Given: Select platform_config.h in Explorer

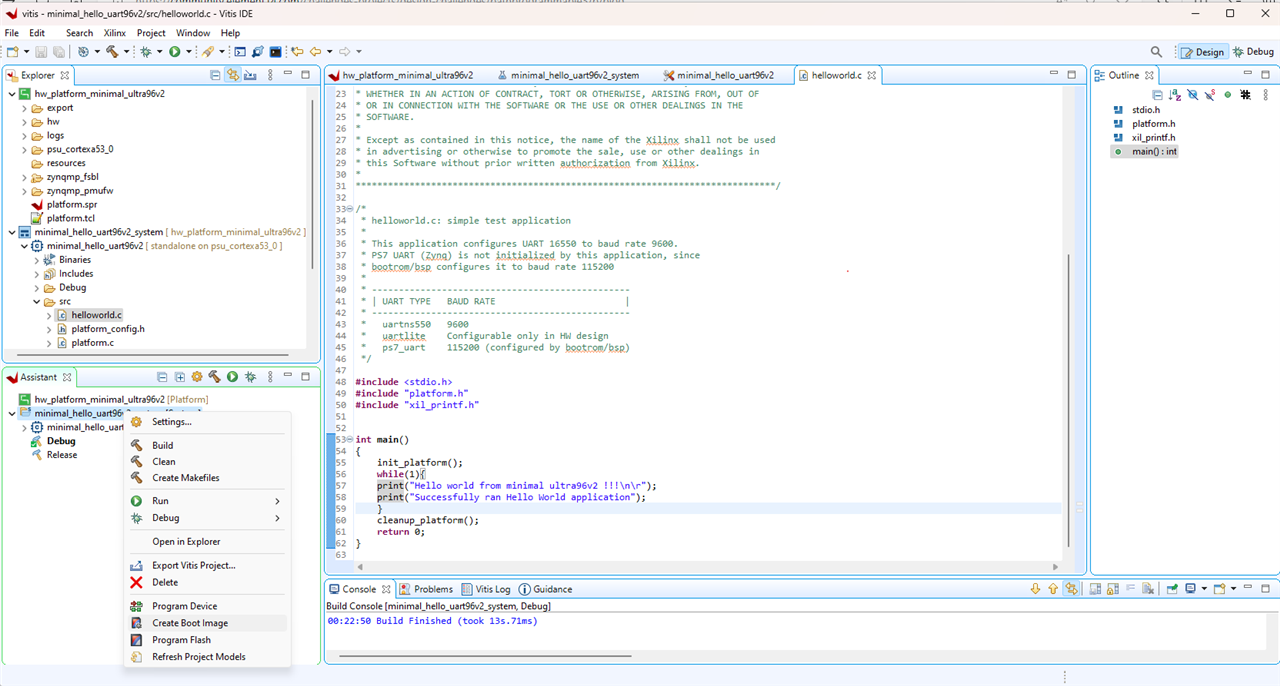Looking at the screenshot, I should [x=100, y=329].
